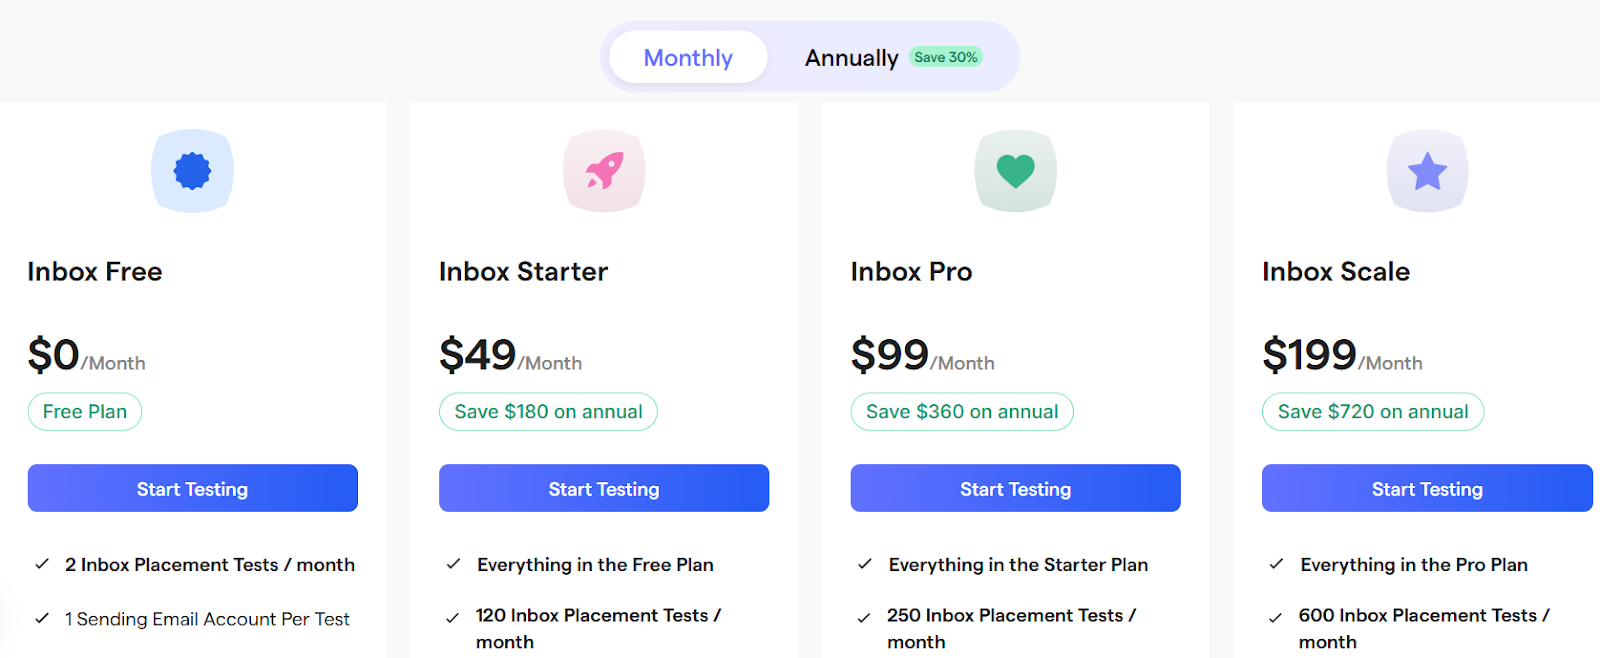The image size is (1600, 658).
Task: Start Testing the Inbox Scale plan
Action: pos(1427,488)
